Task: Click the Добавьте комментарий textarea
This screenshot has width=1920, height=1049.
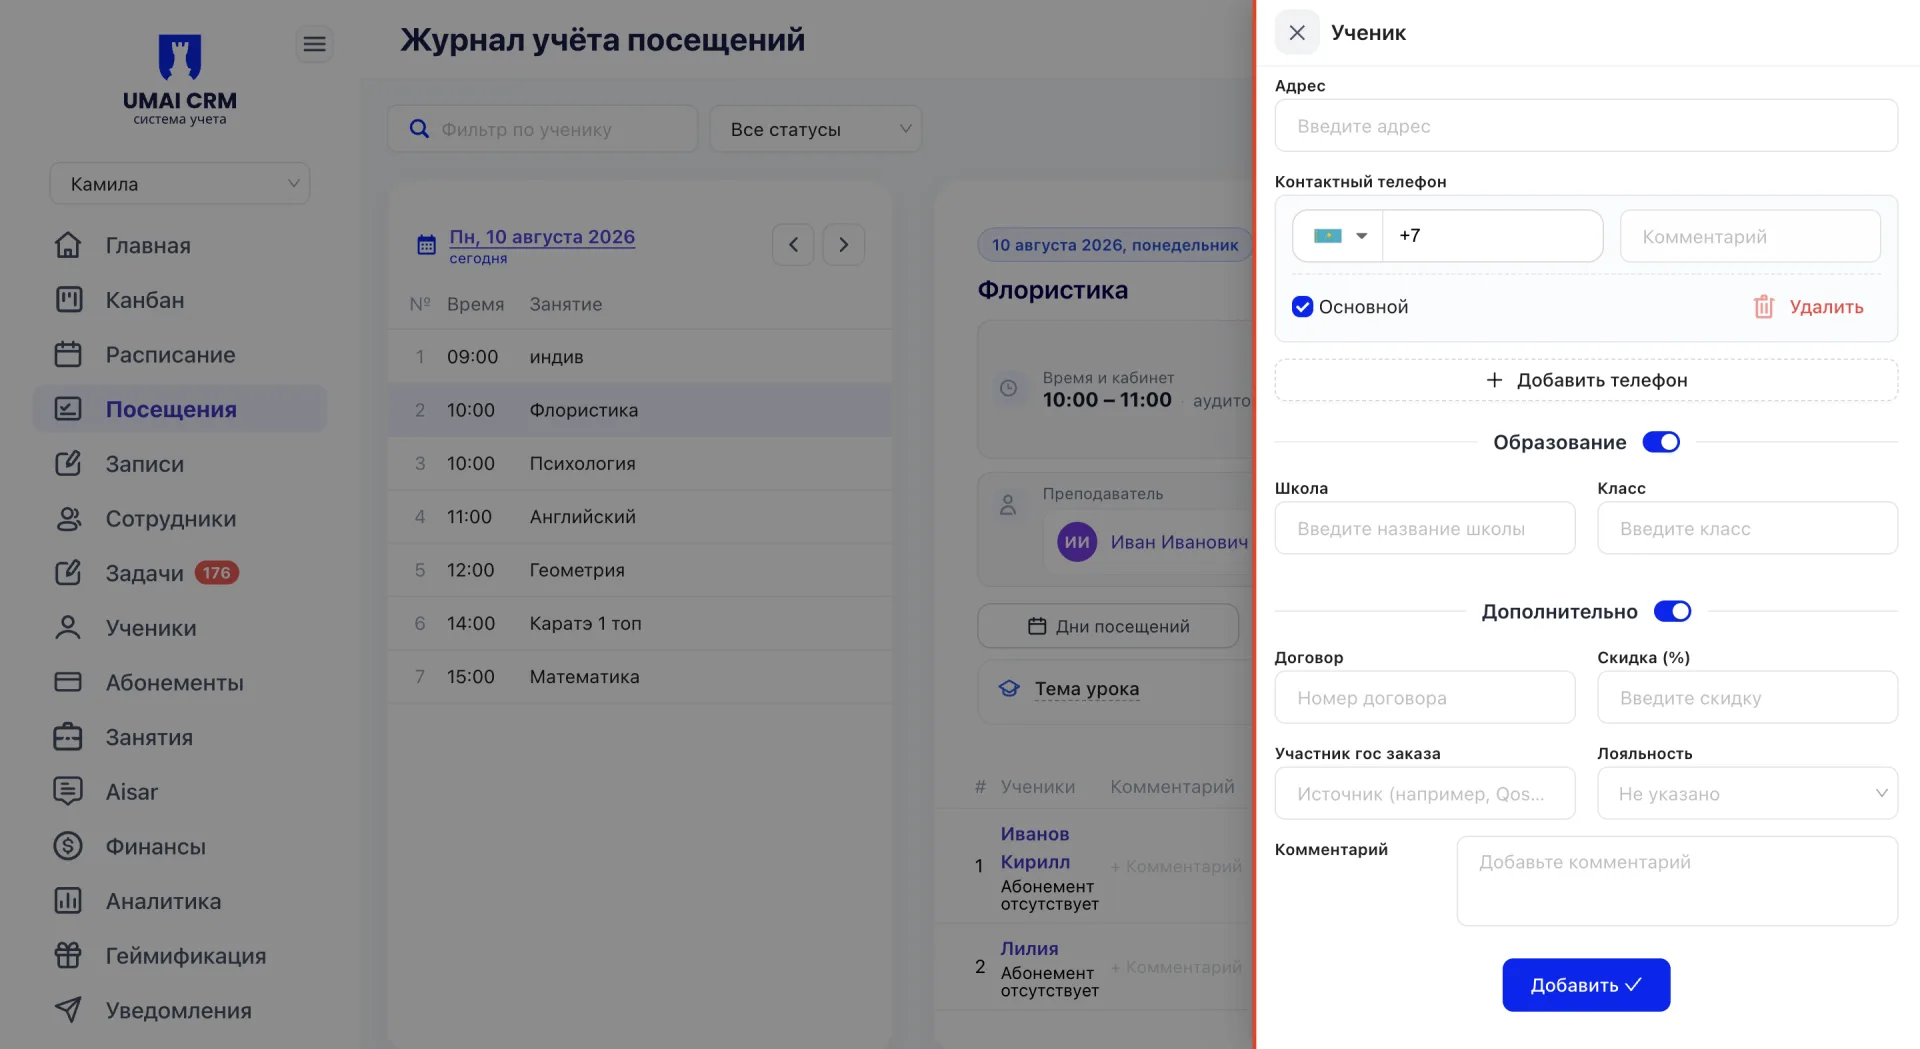Action: coord(1677,881)
